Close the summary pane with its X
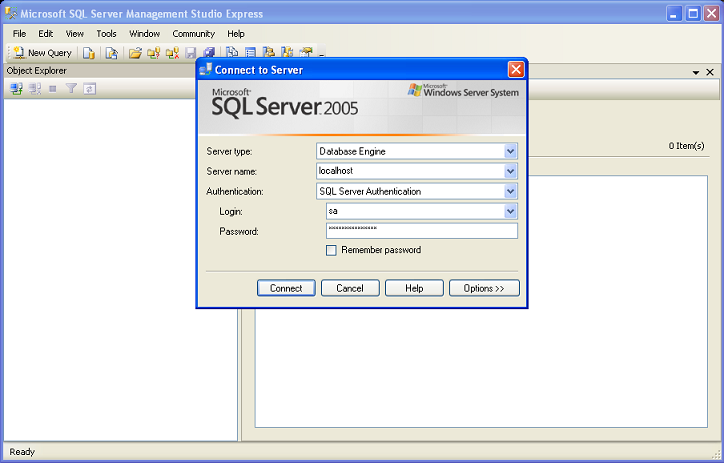724x463 pixels. 710,72
